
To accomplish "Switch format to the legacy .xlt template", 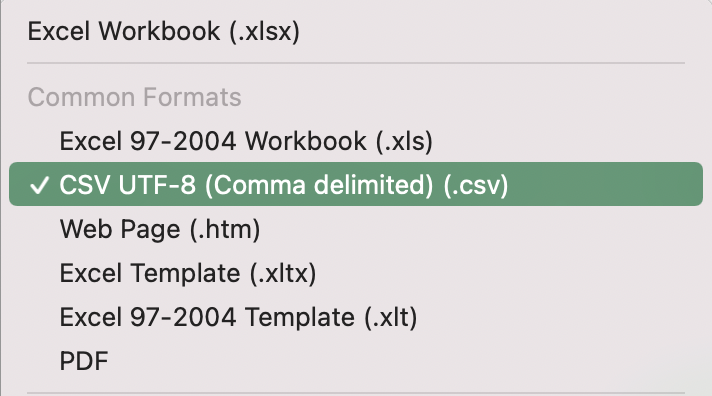I will click(x=356, y=317).
